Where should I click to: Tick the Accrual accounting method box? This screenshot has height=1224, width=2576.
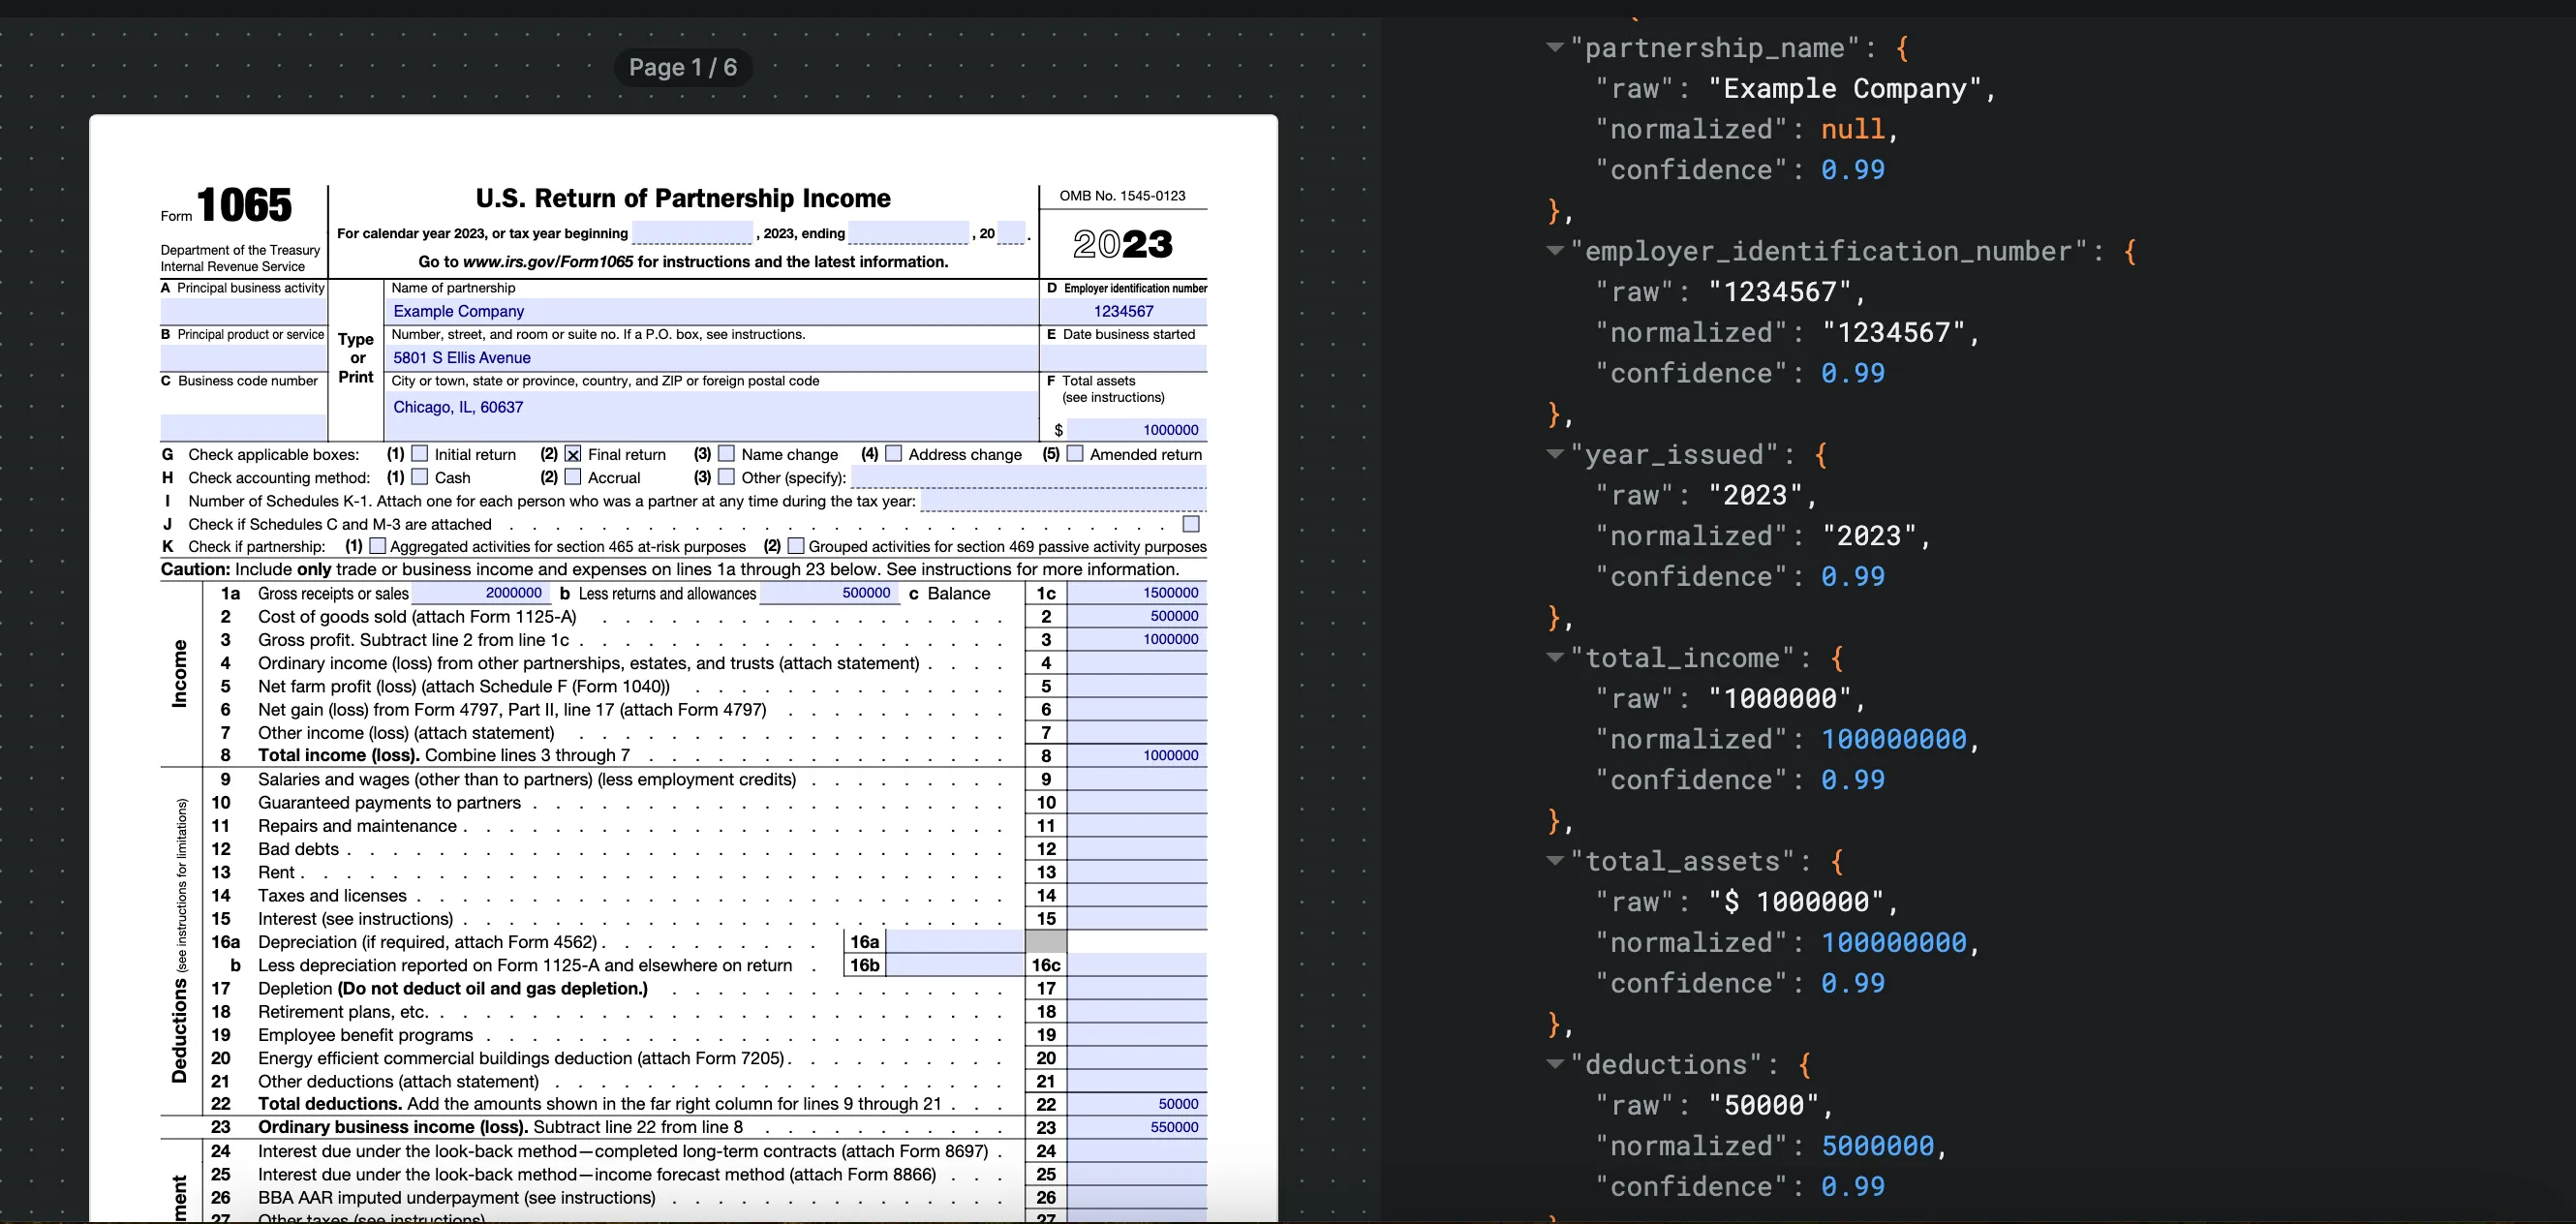(x=573, y=477)
